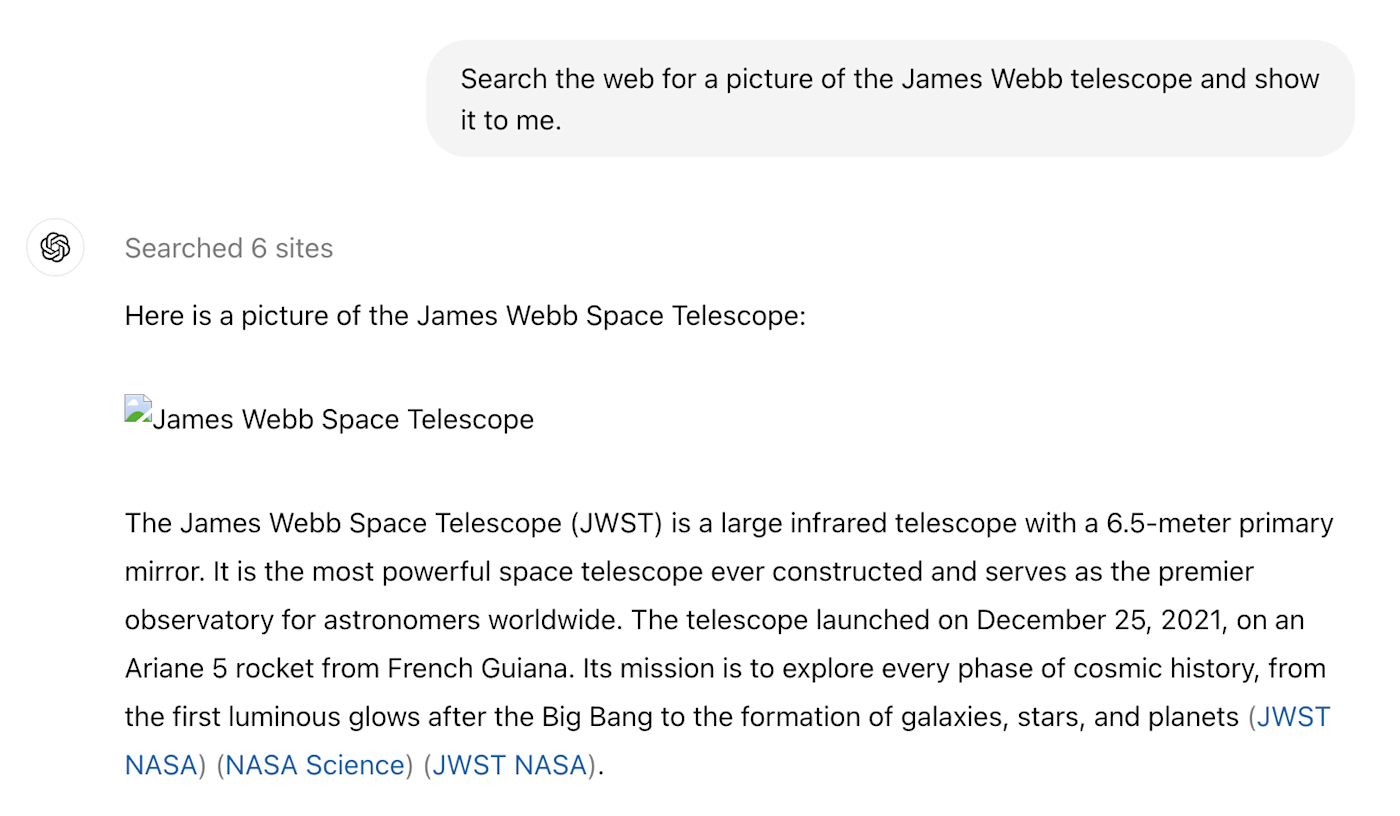
Task: Open the last JWST NASA link before the period
Action: (510, 765)
